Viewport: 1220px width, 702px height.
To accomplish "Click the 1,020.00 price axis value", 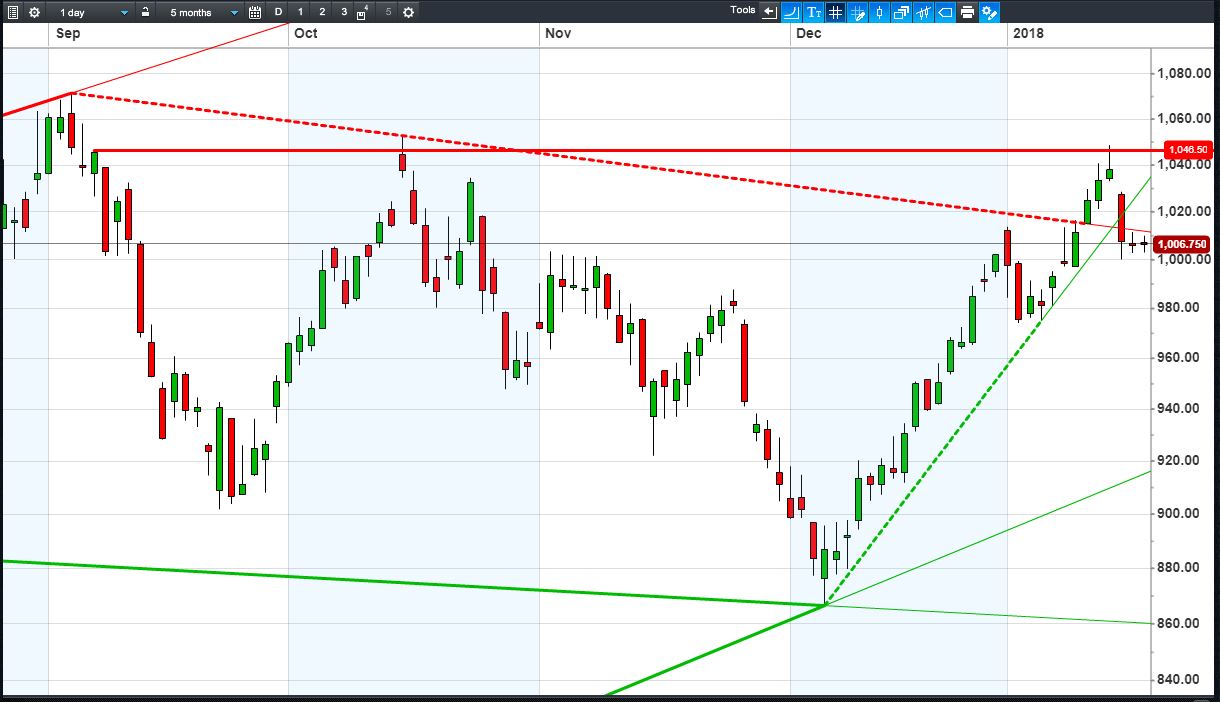I will pyautogui.click(x=1183, y=211).
